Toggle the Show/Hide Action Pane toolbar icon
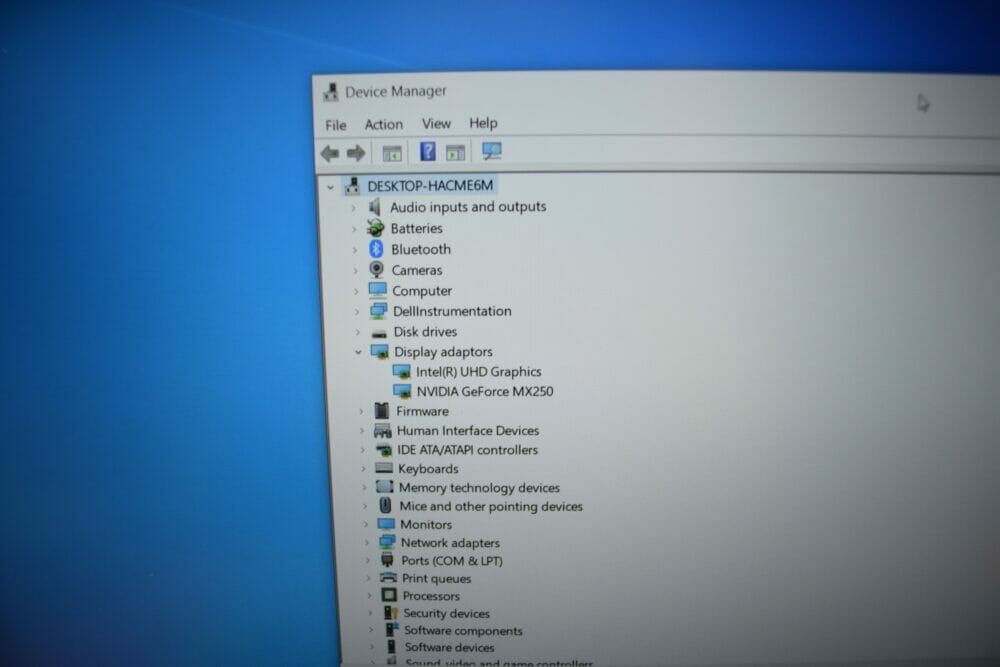 click(x=455, y=152)
